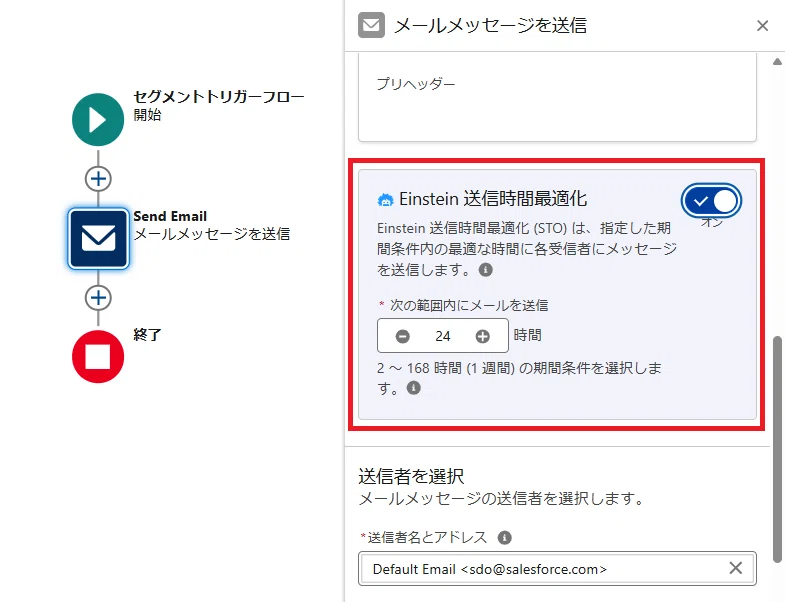Click the '送信者を選択' section heading
The image size is (785, 602).
coord(411,476)
